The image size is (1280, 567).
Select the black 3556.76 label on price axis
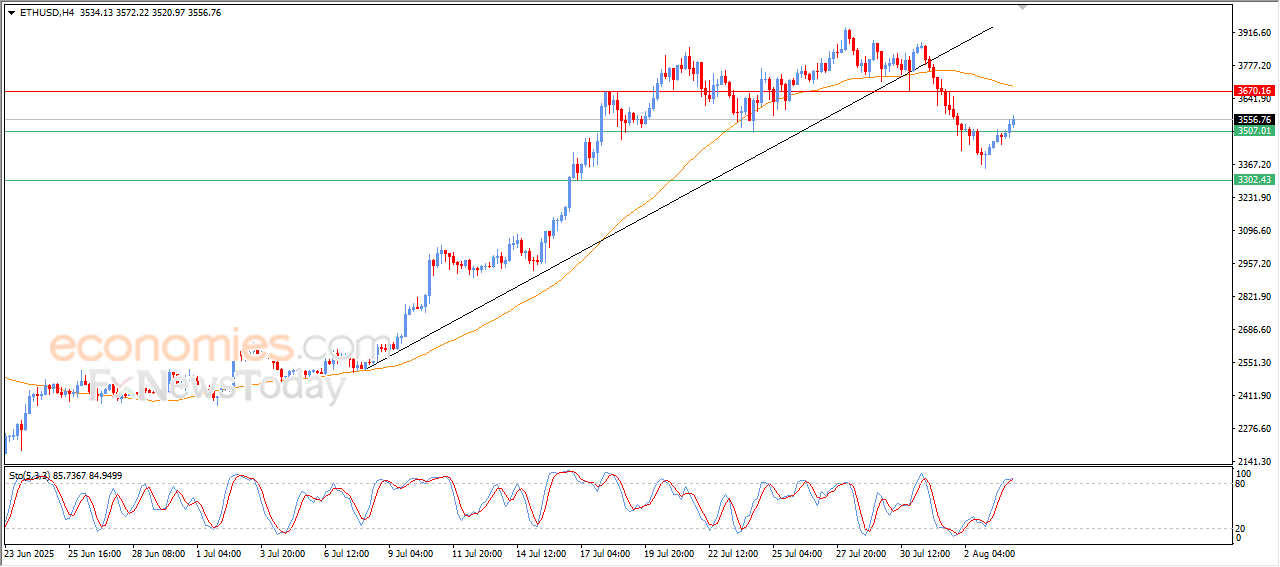pyautogui.click(x=1253, y=120)
